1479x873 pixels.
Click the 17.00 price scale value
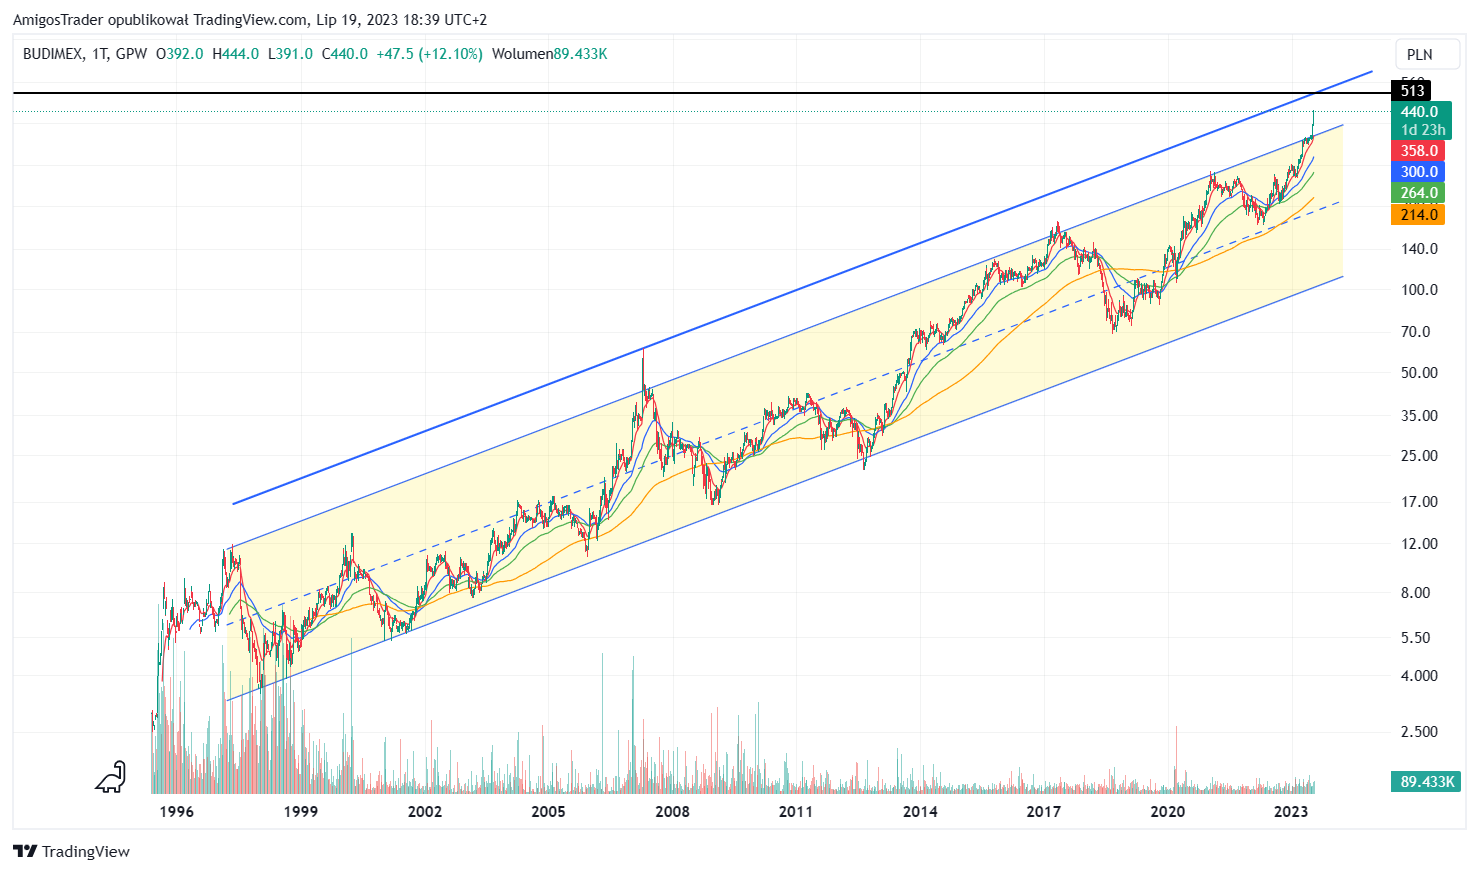[x=1419, y=502]
